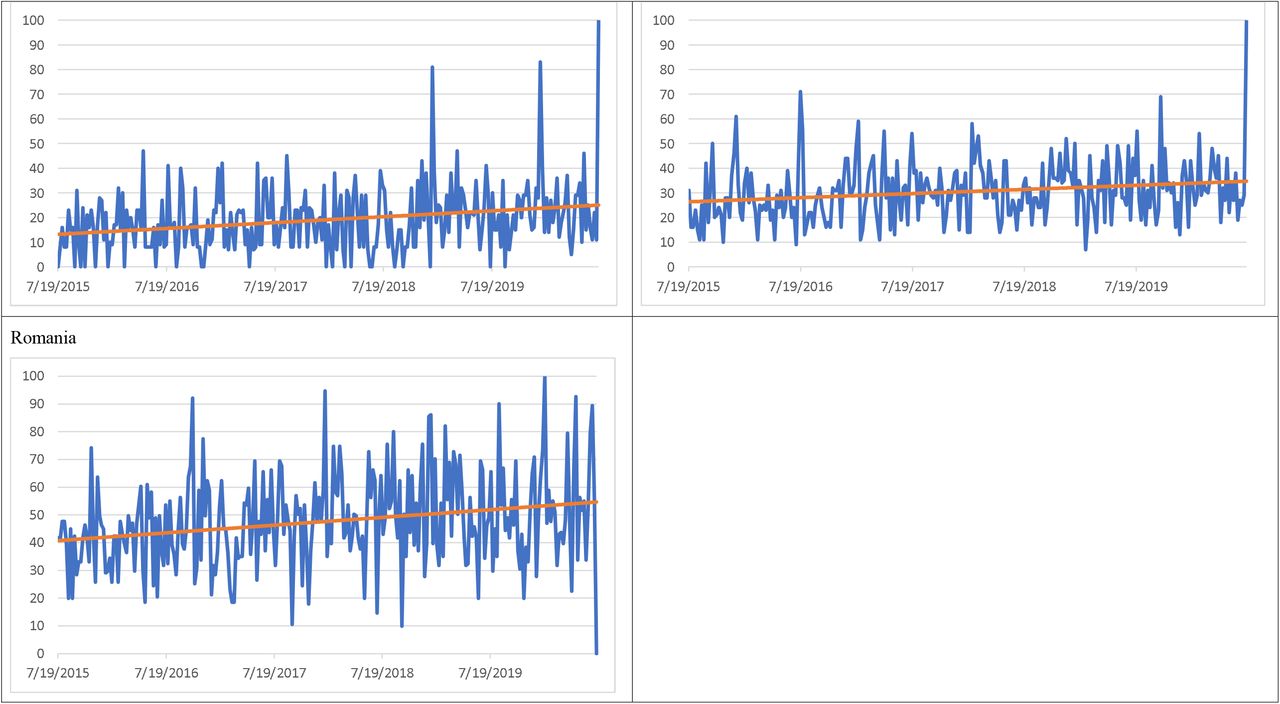Click 7/19/2017 axis label in Romania chart

tap(274, 673)
